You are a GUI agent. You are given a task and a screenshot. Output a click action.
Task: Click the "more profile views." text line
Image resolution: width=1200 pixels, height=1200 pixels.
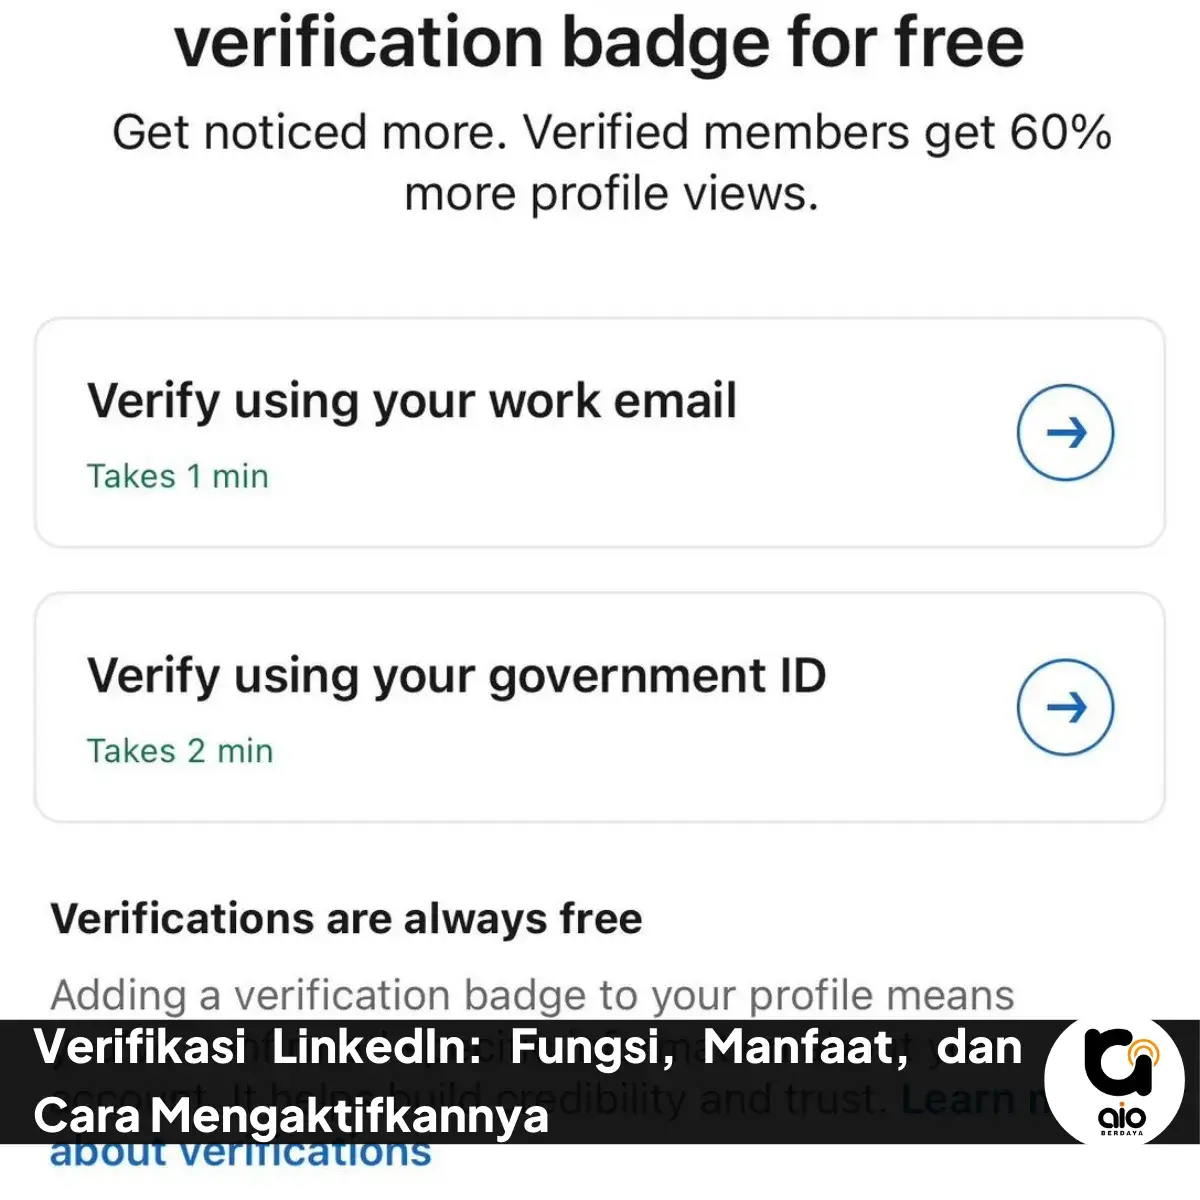tap(611, 194)
